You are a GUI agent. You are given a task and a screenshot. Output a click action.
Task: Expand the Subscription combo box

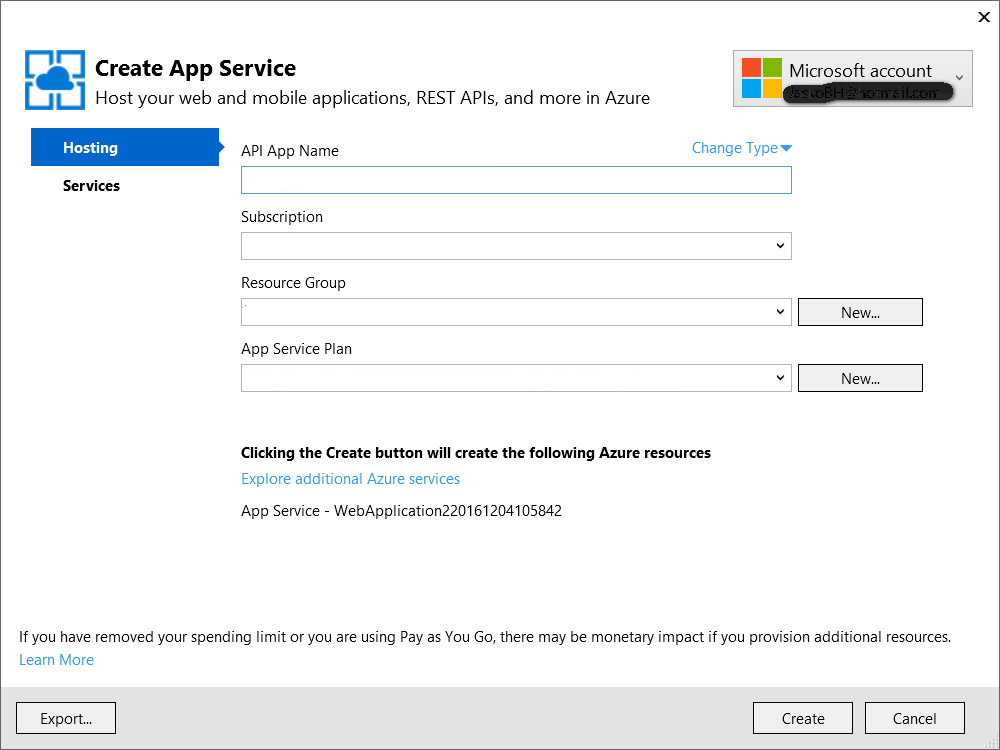coord(516,246)
